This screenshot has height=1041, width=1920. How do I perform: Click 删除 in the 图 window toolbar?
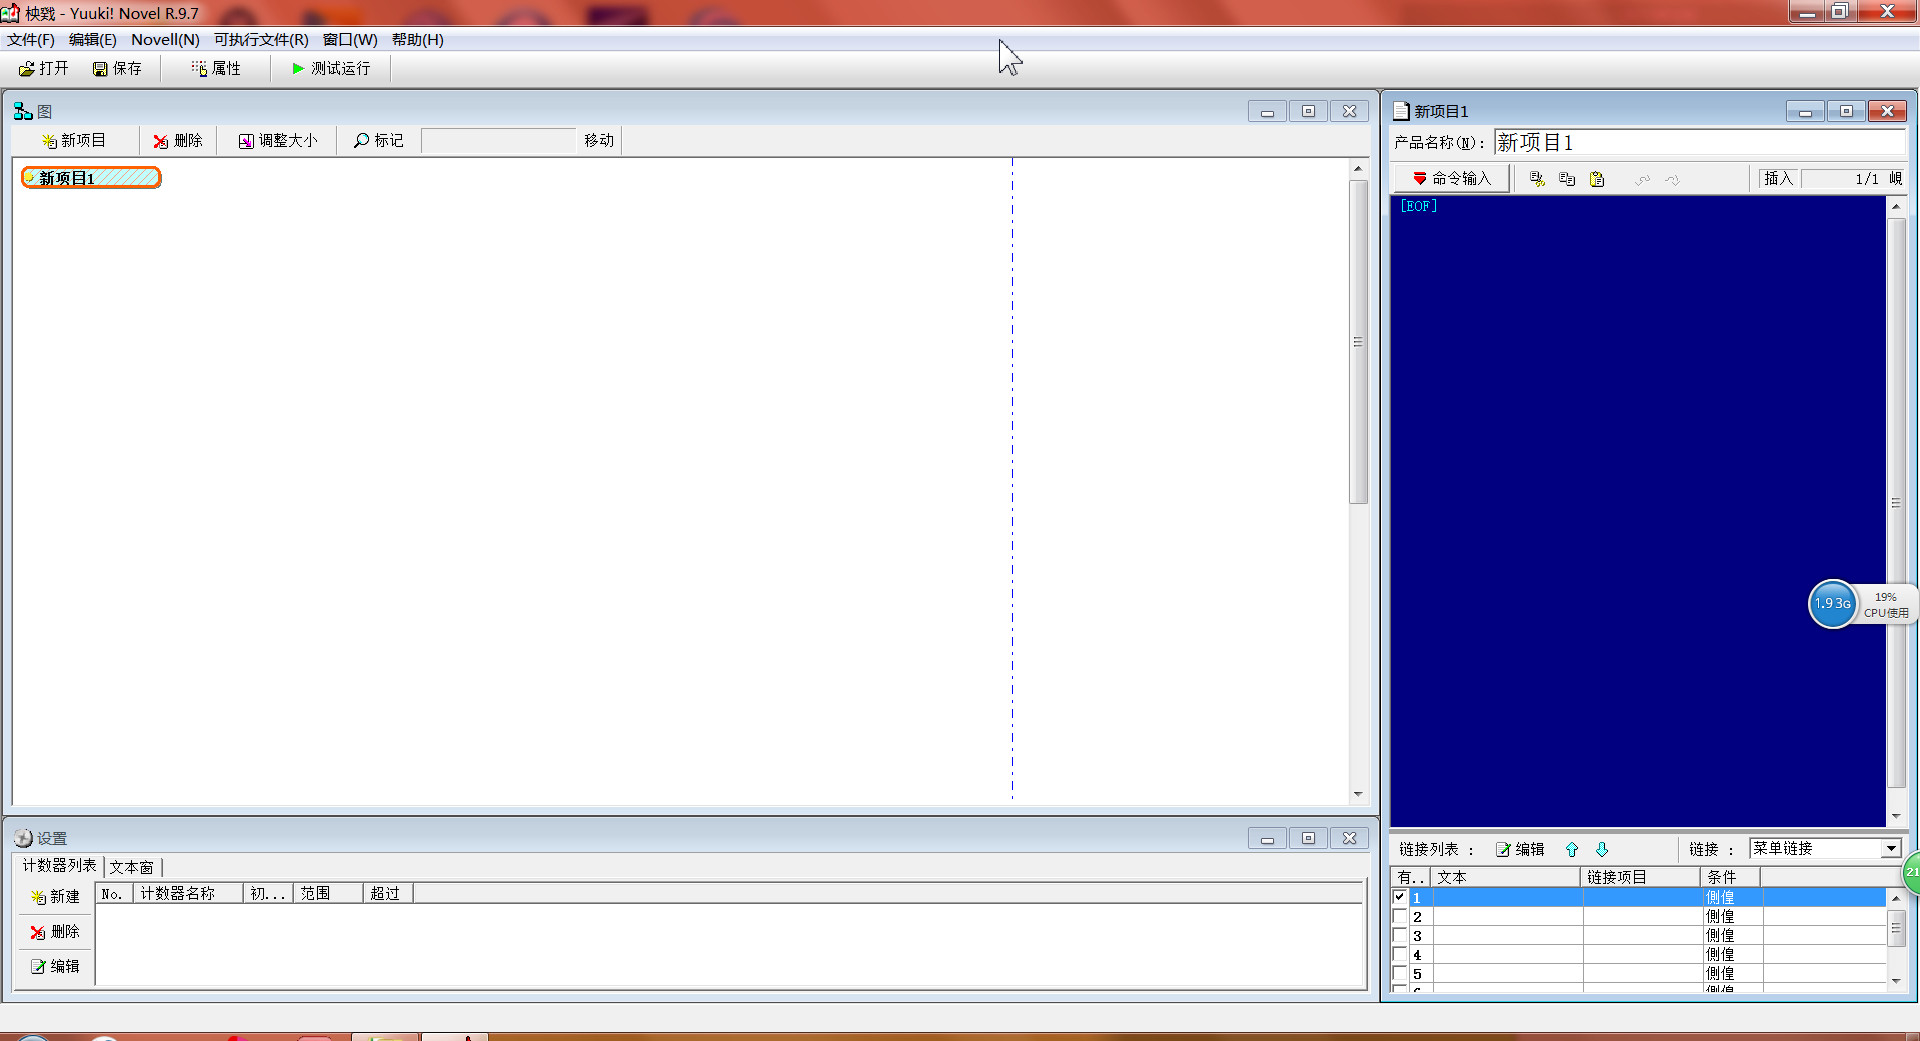point(178,140)
